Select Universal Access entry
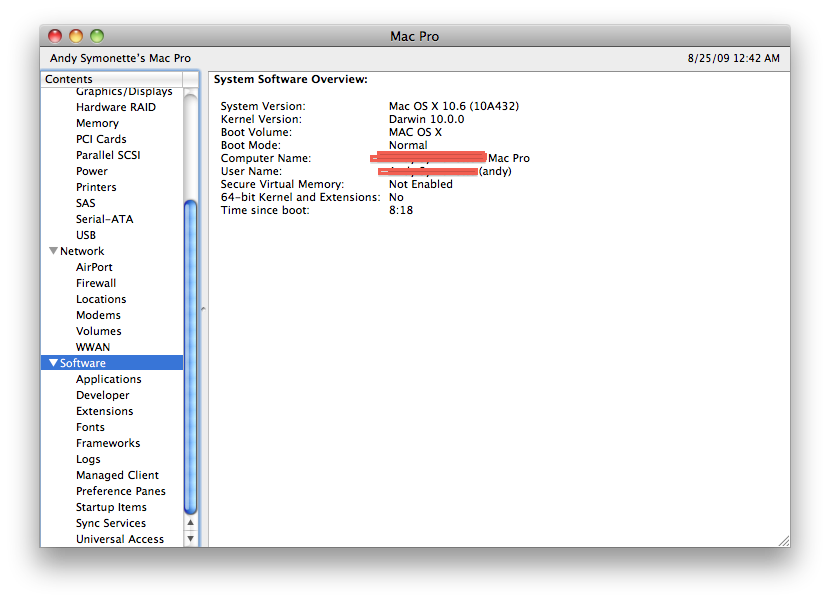Image resolution: width=830 pixels, height=602 pixels. click(x=120, y=539)
